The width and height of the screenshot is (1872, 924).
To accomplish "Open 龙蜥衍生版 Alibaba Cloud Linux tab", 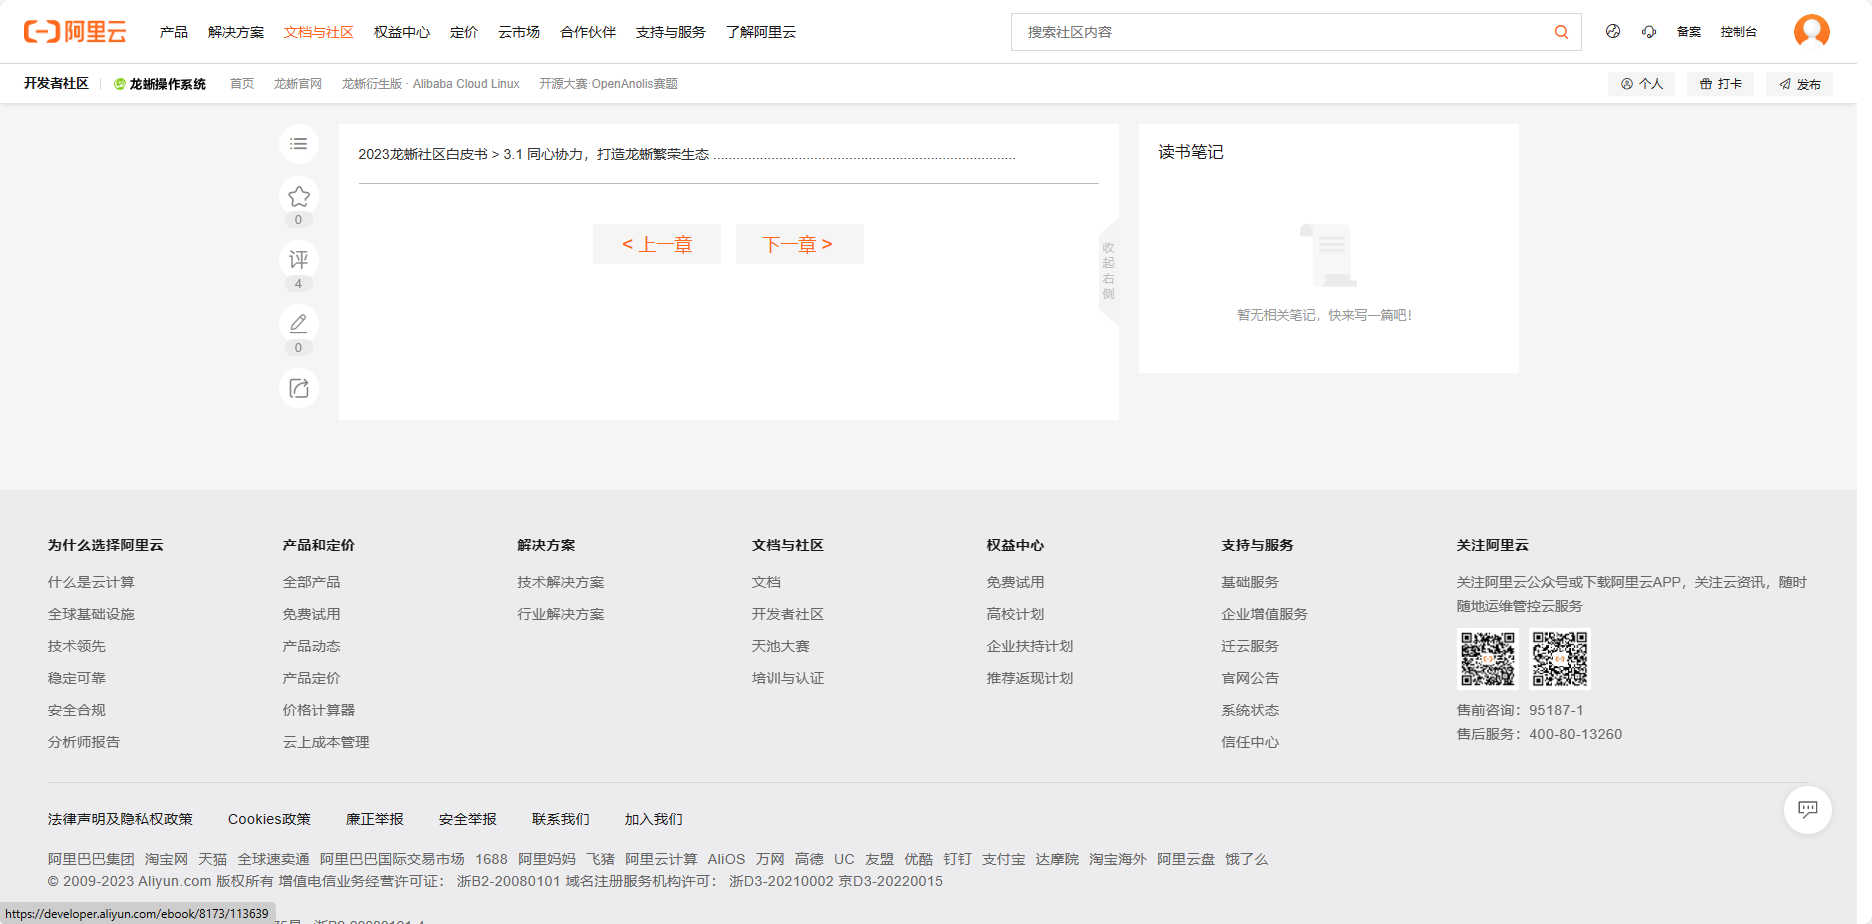I will (x=431, y=84).
